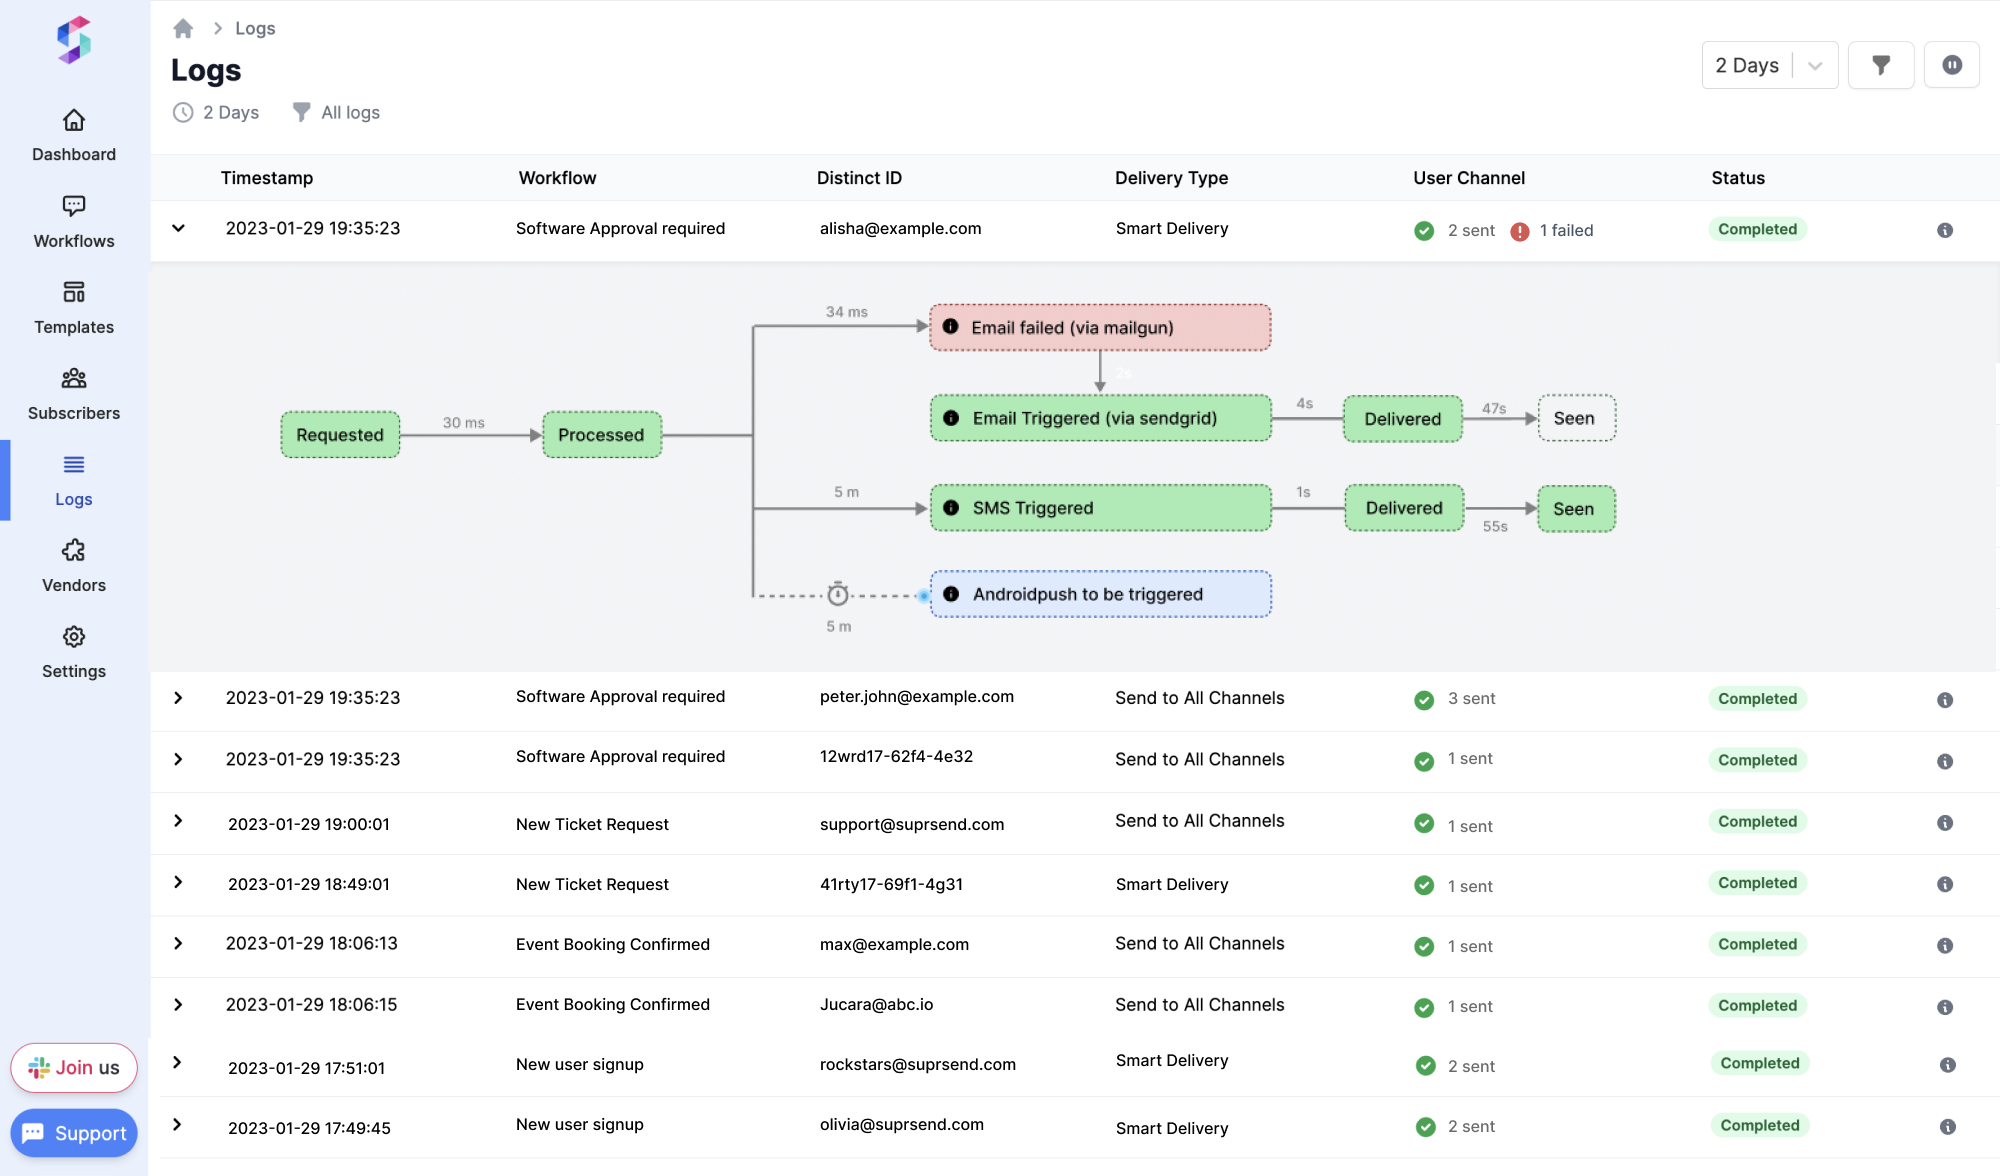The image size is (2000, 1176).
Task: Open Subscribers section icon
Action: click(74, 379)
